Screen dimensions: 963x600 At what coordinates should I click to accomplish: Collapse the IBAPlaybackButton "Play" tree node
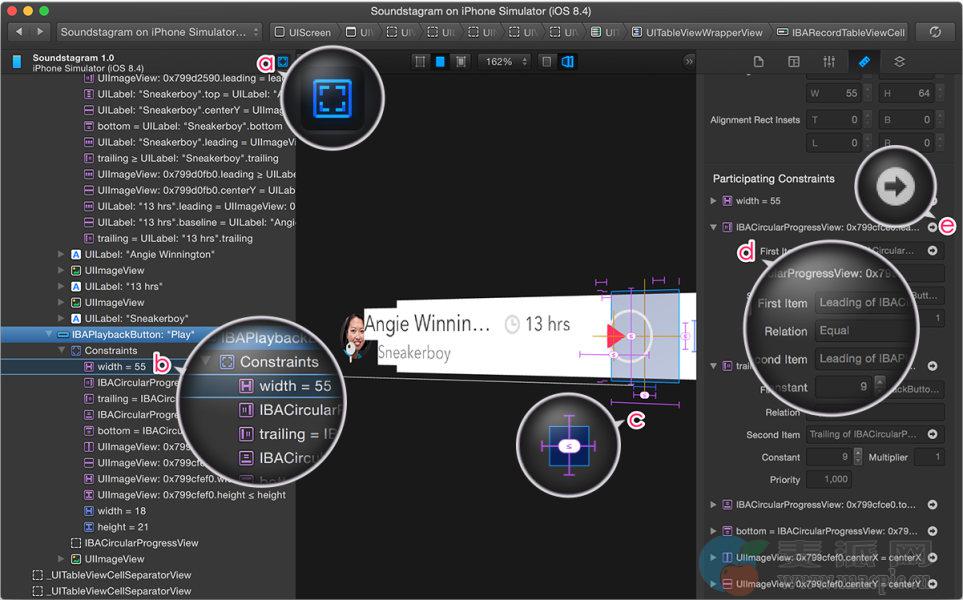tap(48, 335)
